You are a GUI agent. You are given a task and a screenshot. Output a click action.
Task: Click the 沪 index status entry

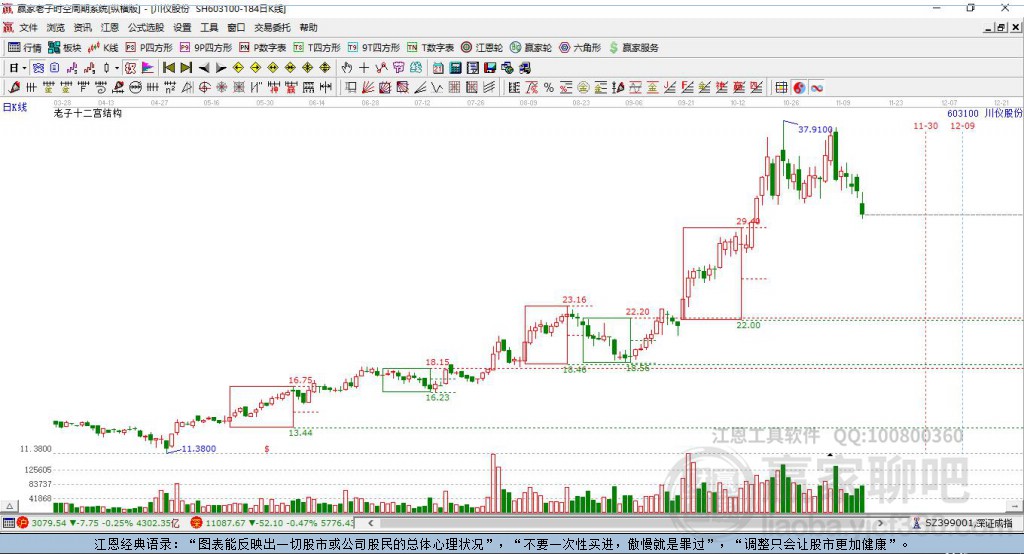click(98, 523)
